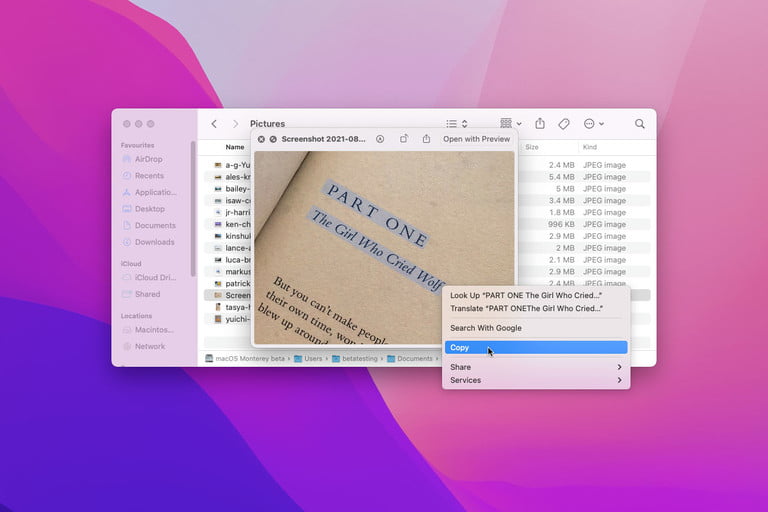Rotate the image in Quick Look
The image size is (768, 512).
pyautogui.click(x=404, y=139)
